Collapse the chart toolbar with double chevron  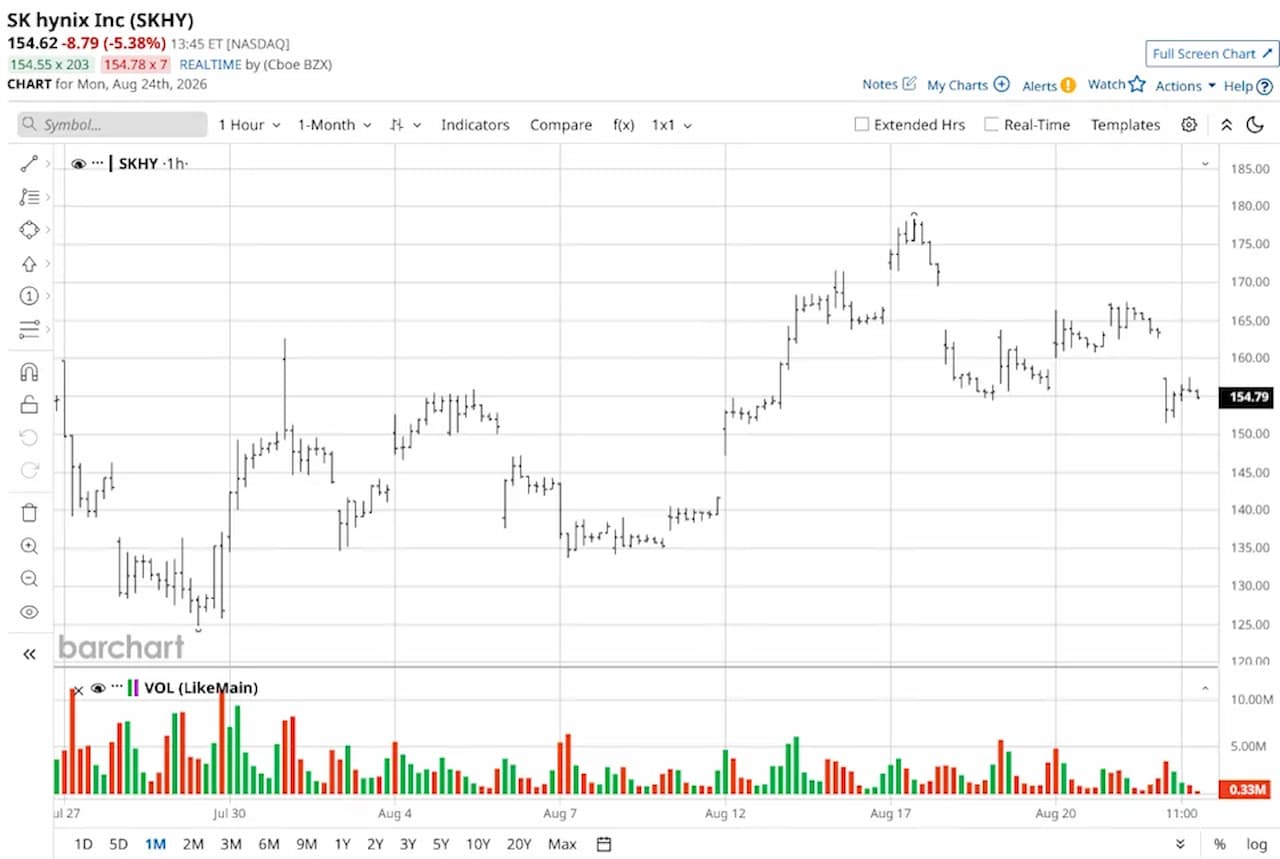click(x=1226, y=125)
